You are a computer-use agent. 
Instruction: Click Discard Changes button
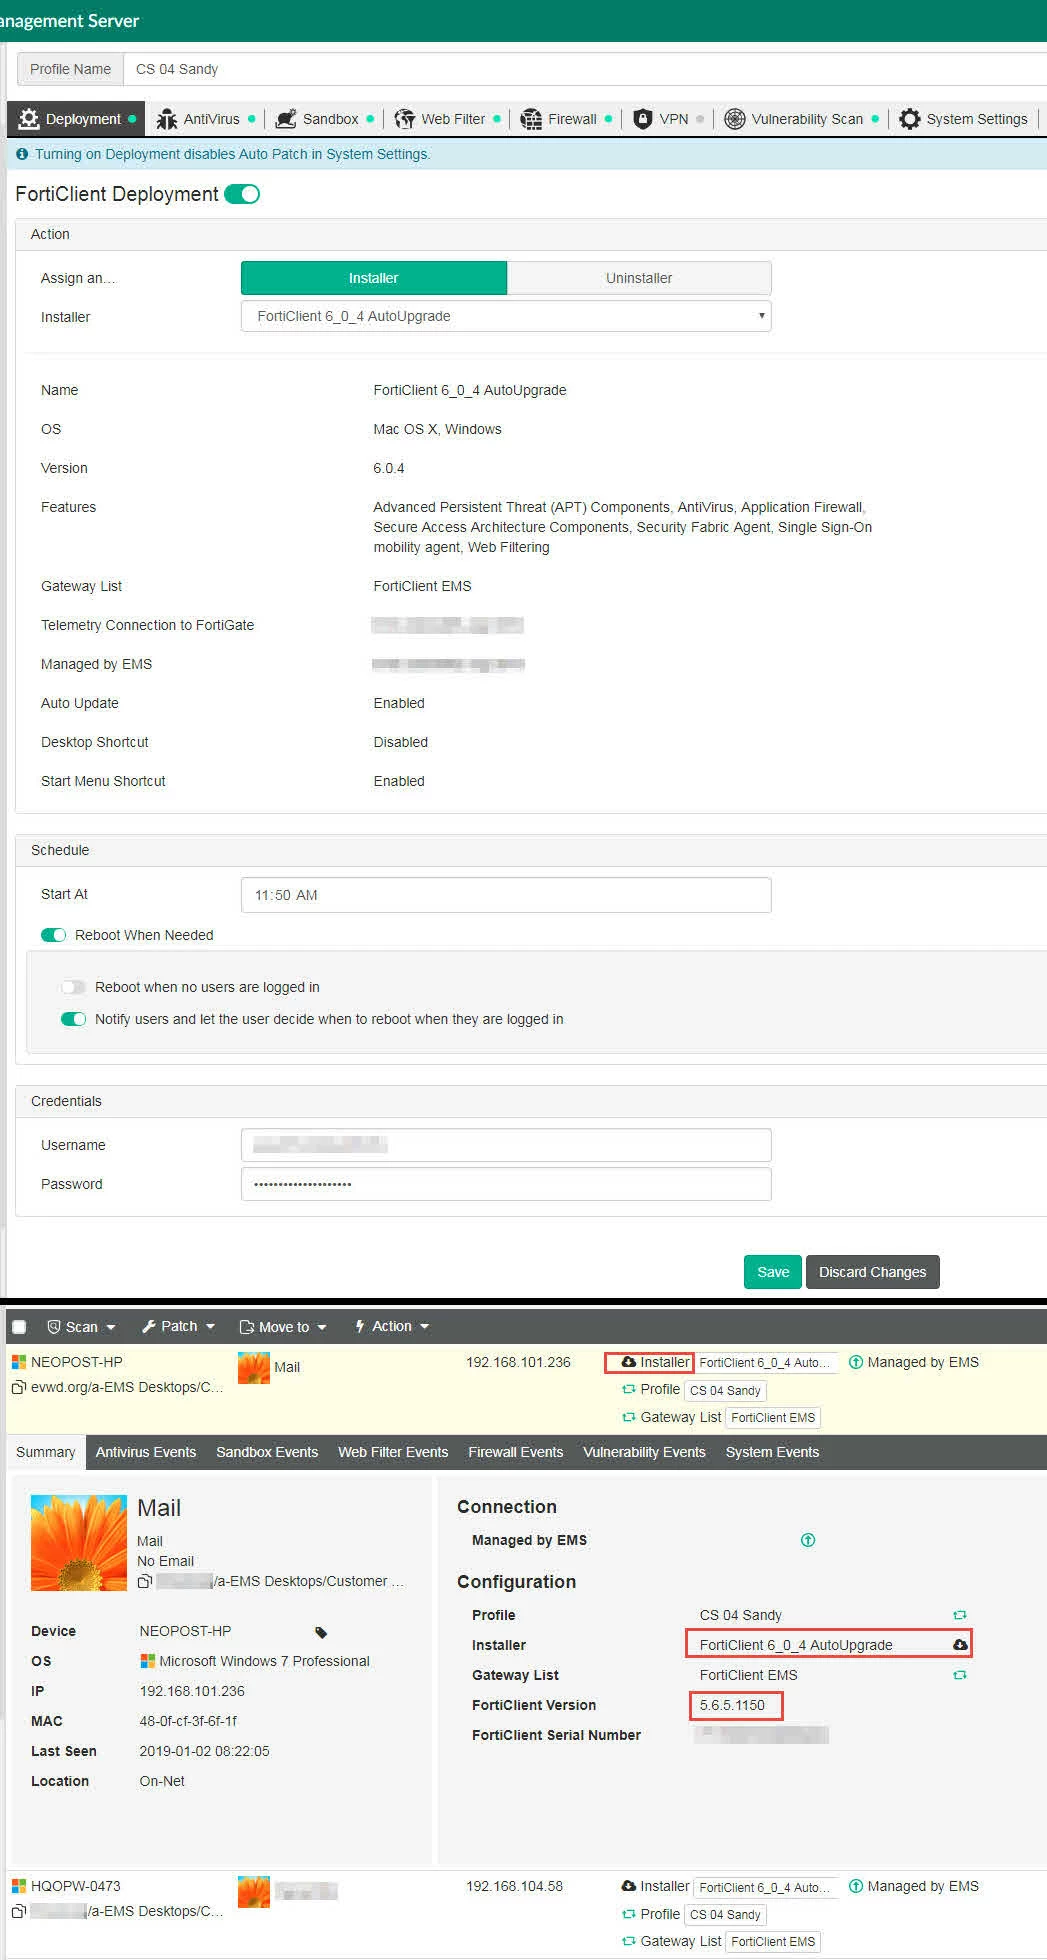click(873, 1272)
